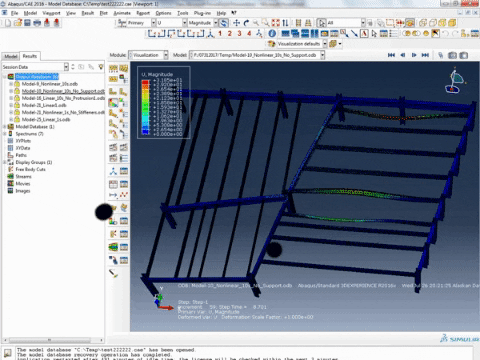This screenshot has width=480, height=360.
Task: Open the Session Data dropdown
Action: pos(66,67)
